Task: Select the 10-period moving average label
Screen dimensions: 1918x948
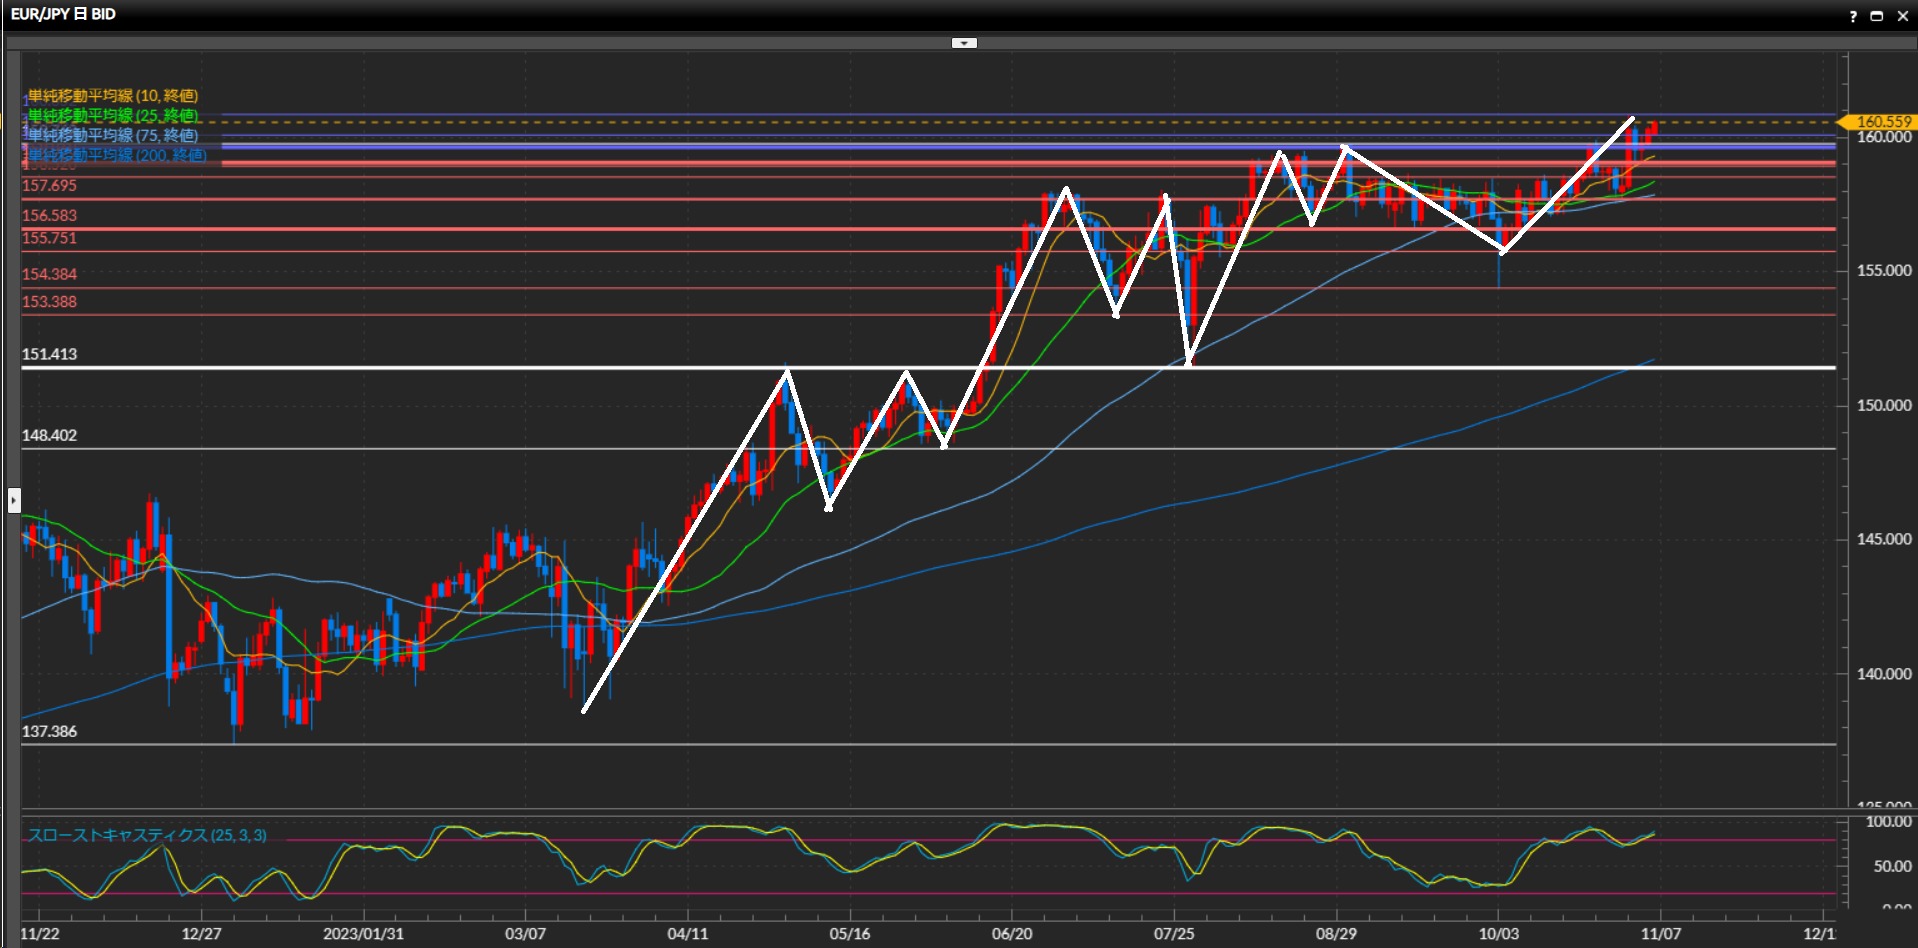Action: [113, 96]
